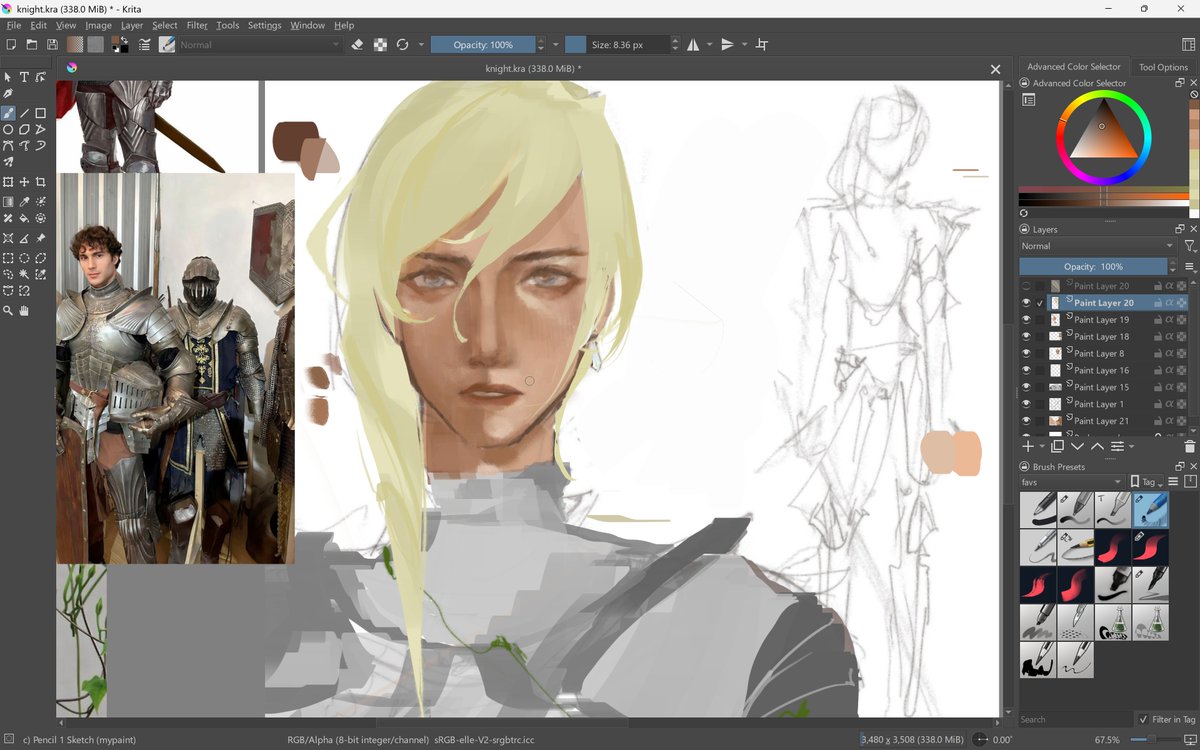Select the Pan hand tool
Viewport: 1200px width, 750px height.
click(x=24, y=311)
